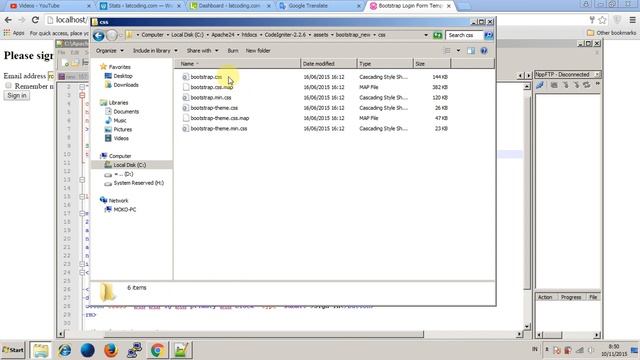Image resolution: width=640 pixels, height=360 pixels.
Task: Click the NppFTP upload file icon
Action: [x=576, y=85]
